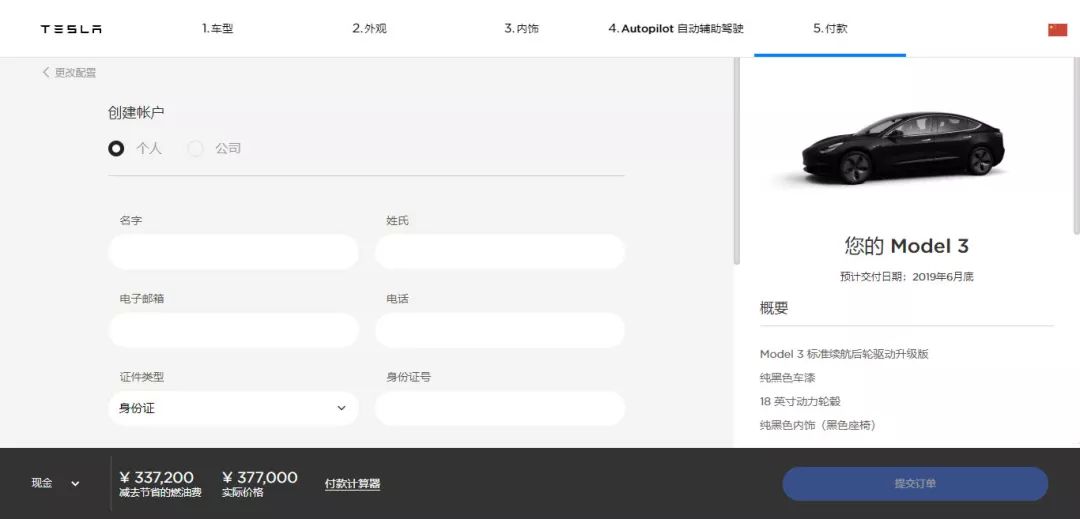This screenshot has width=1080, height=519.
Task: Select the 个人 account type radio
Action: [x=116, y=148]
